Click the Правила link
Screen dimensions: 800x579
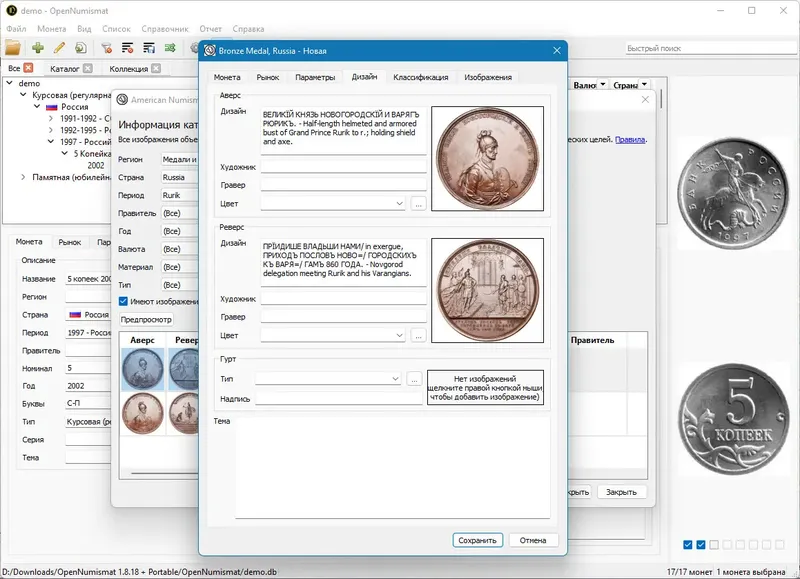point(630,140)
